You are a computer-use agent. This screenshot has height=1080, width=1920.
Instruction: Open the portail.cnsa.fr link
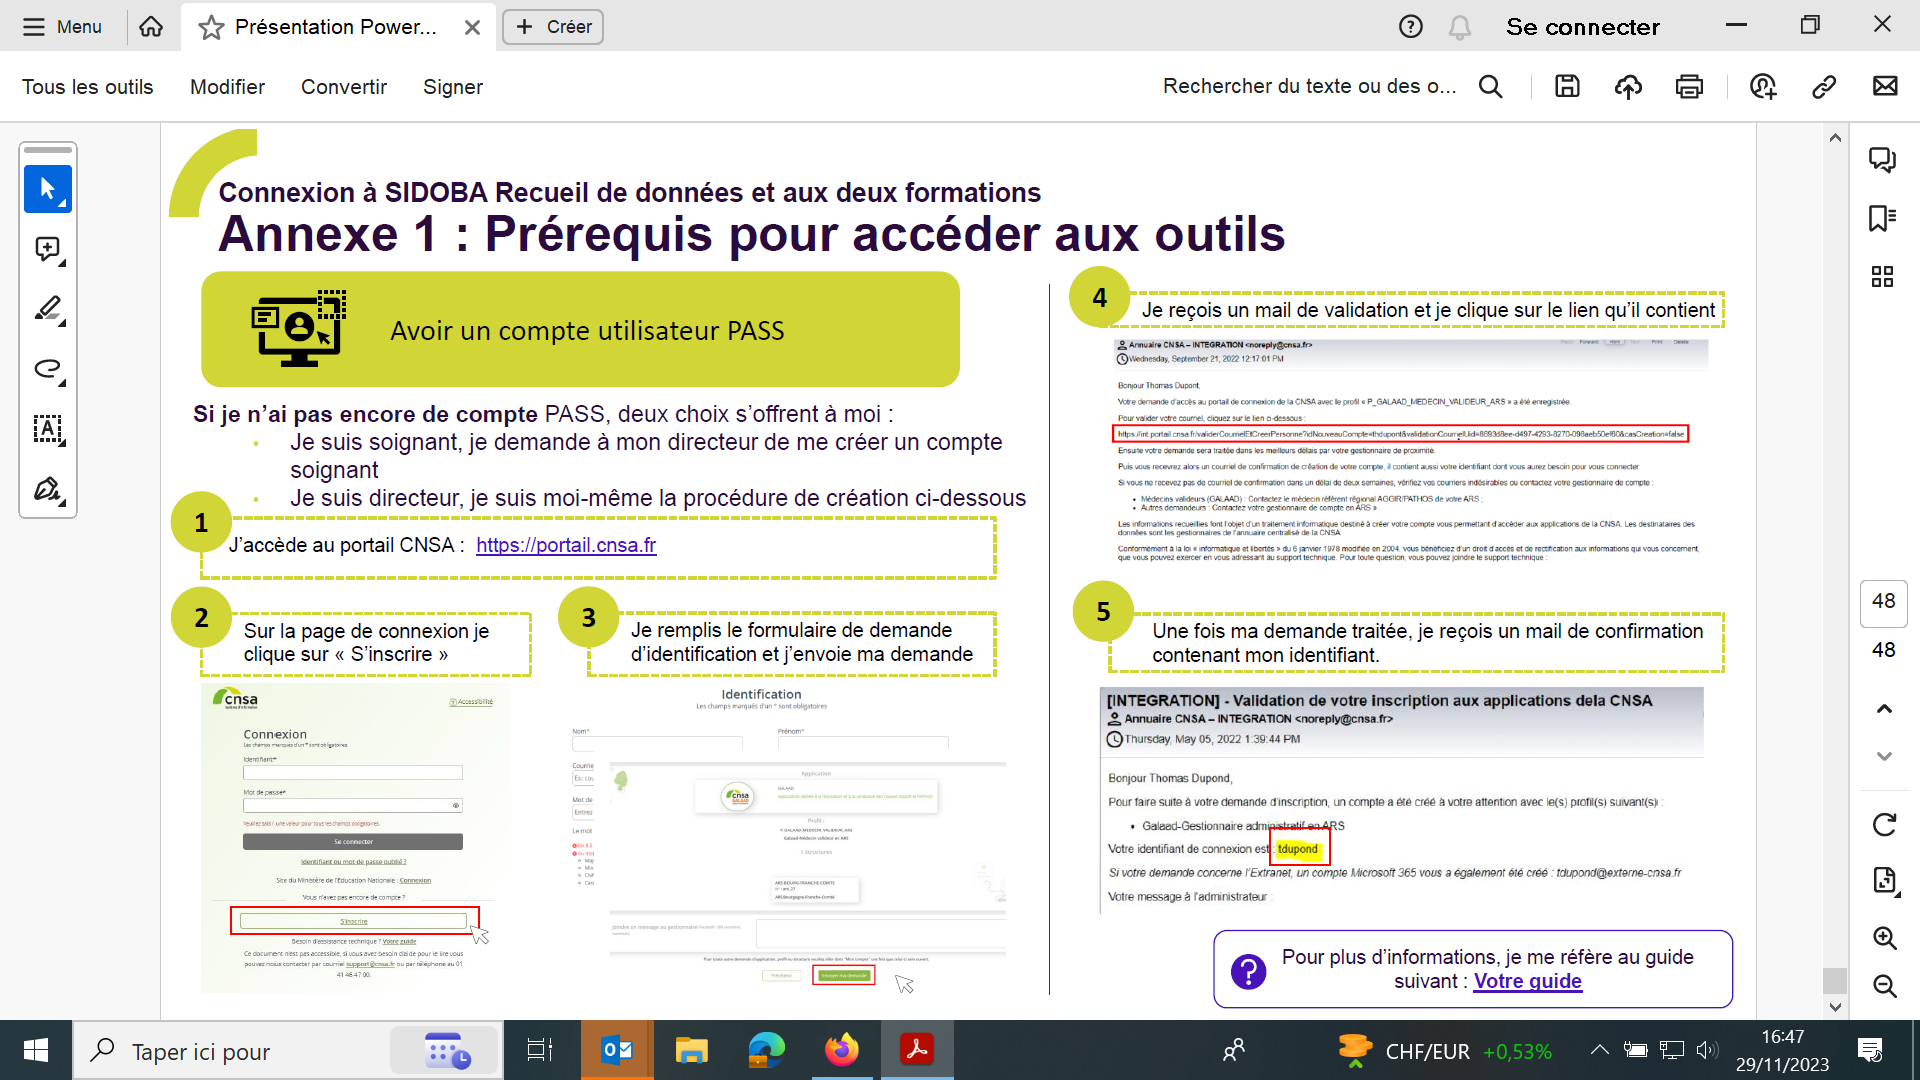click(566, 545)
